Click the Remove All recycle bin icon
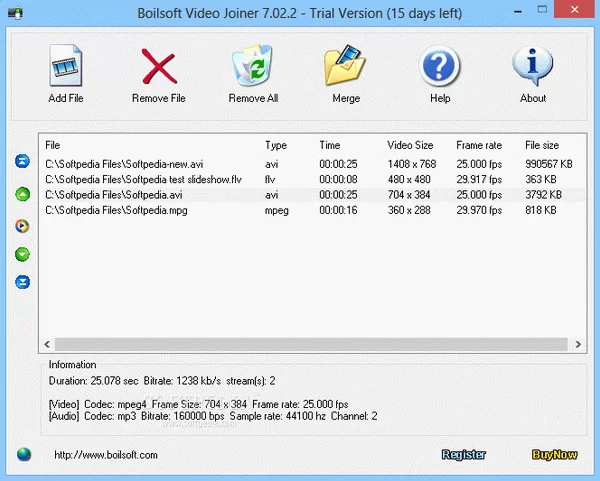 pos(253,65)
